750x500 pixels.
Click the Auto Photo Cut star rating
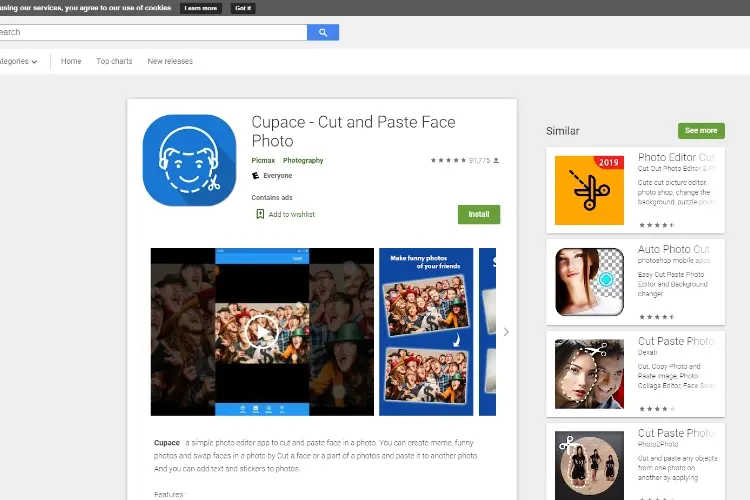(657, 317)
